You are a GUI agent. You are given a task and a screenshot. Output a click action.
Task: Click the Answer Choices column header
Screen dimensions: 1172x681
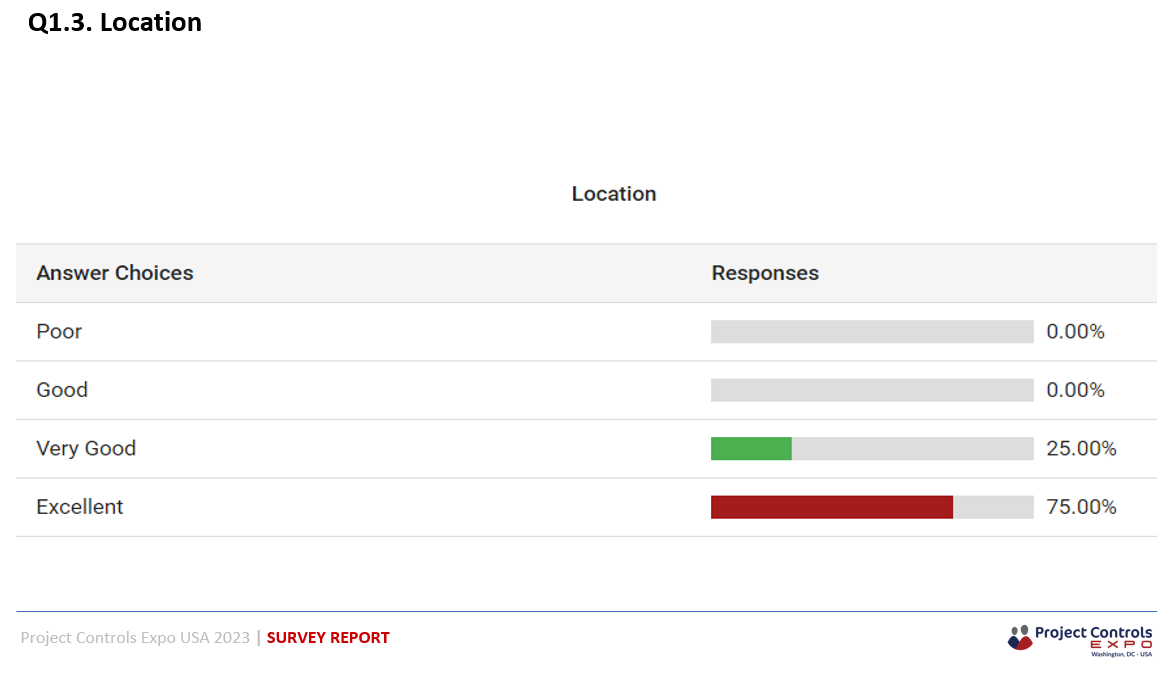pyautogui.click(x=114, y=273)
